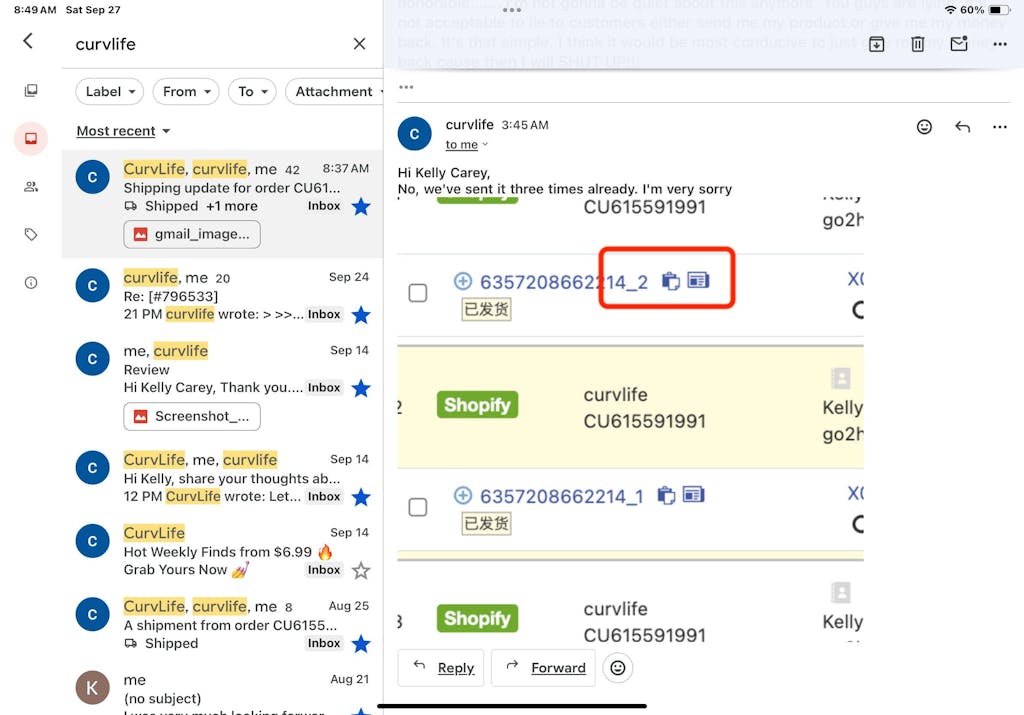Open the gmail_image attachment chip
Screen dimensions: 1024x715
(x=192, y=234)
